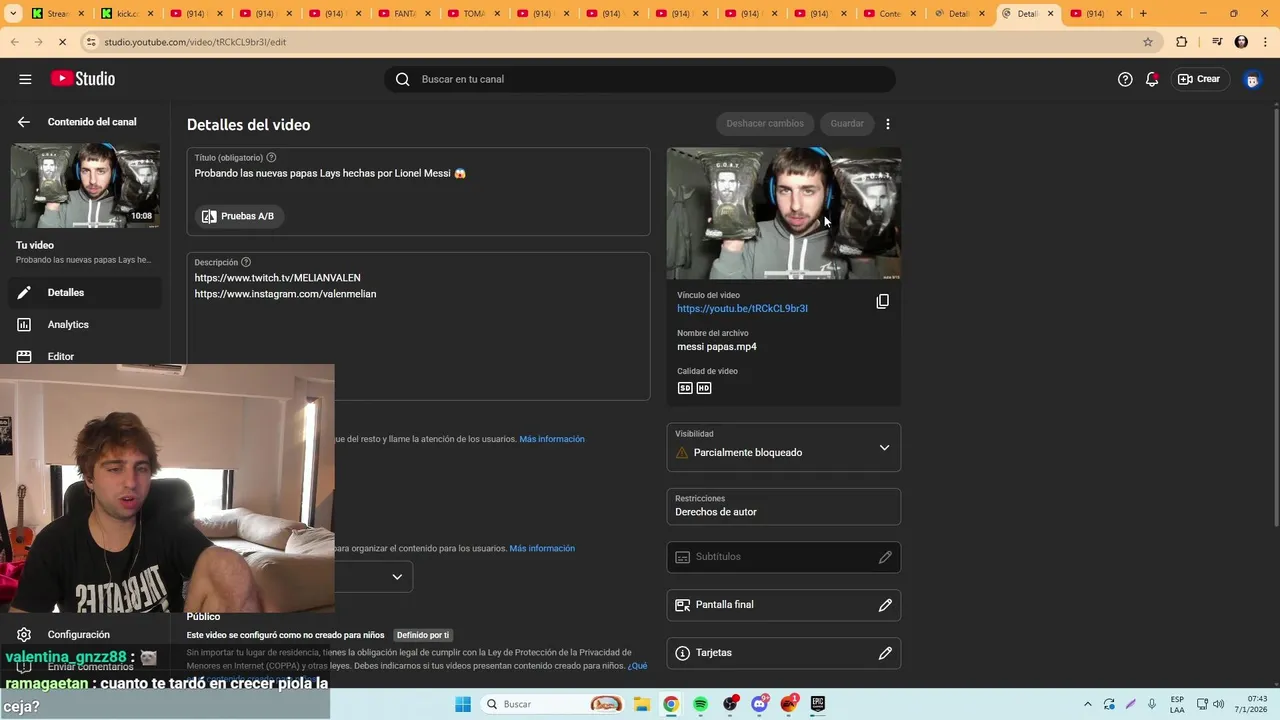Switch to the kick.com browser tab
This screenshot has height=720, width=1280.
point(131,14)
